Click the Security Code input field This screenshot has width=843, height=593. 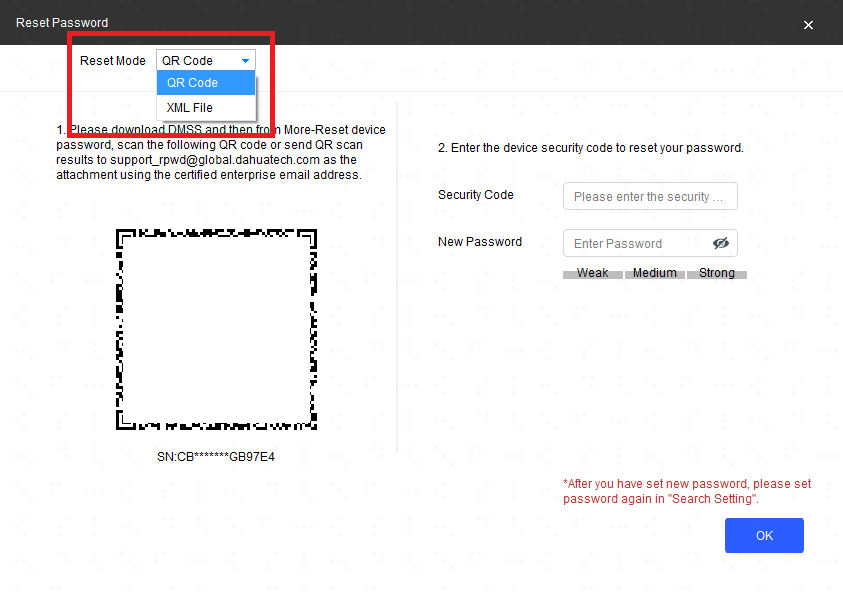(x=650, y=196)
